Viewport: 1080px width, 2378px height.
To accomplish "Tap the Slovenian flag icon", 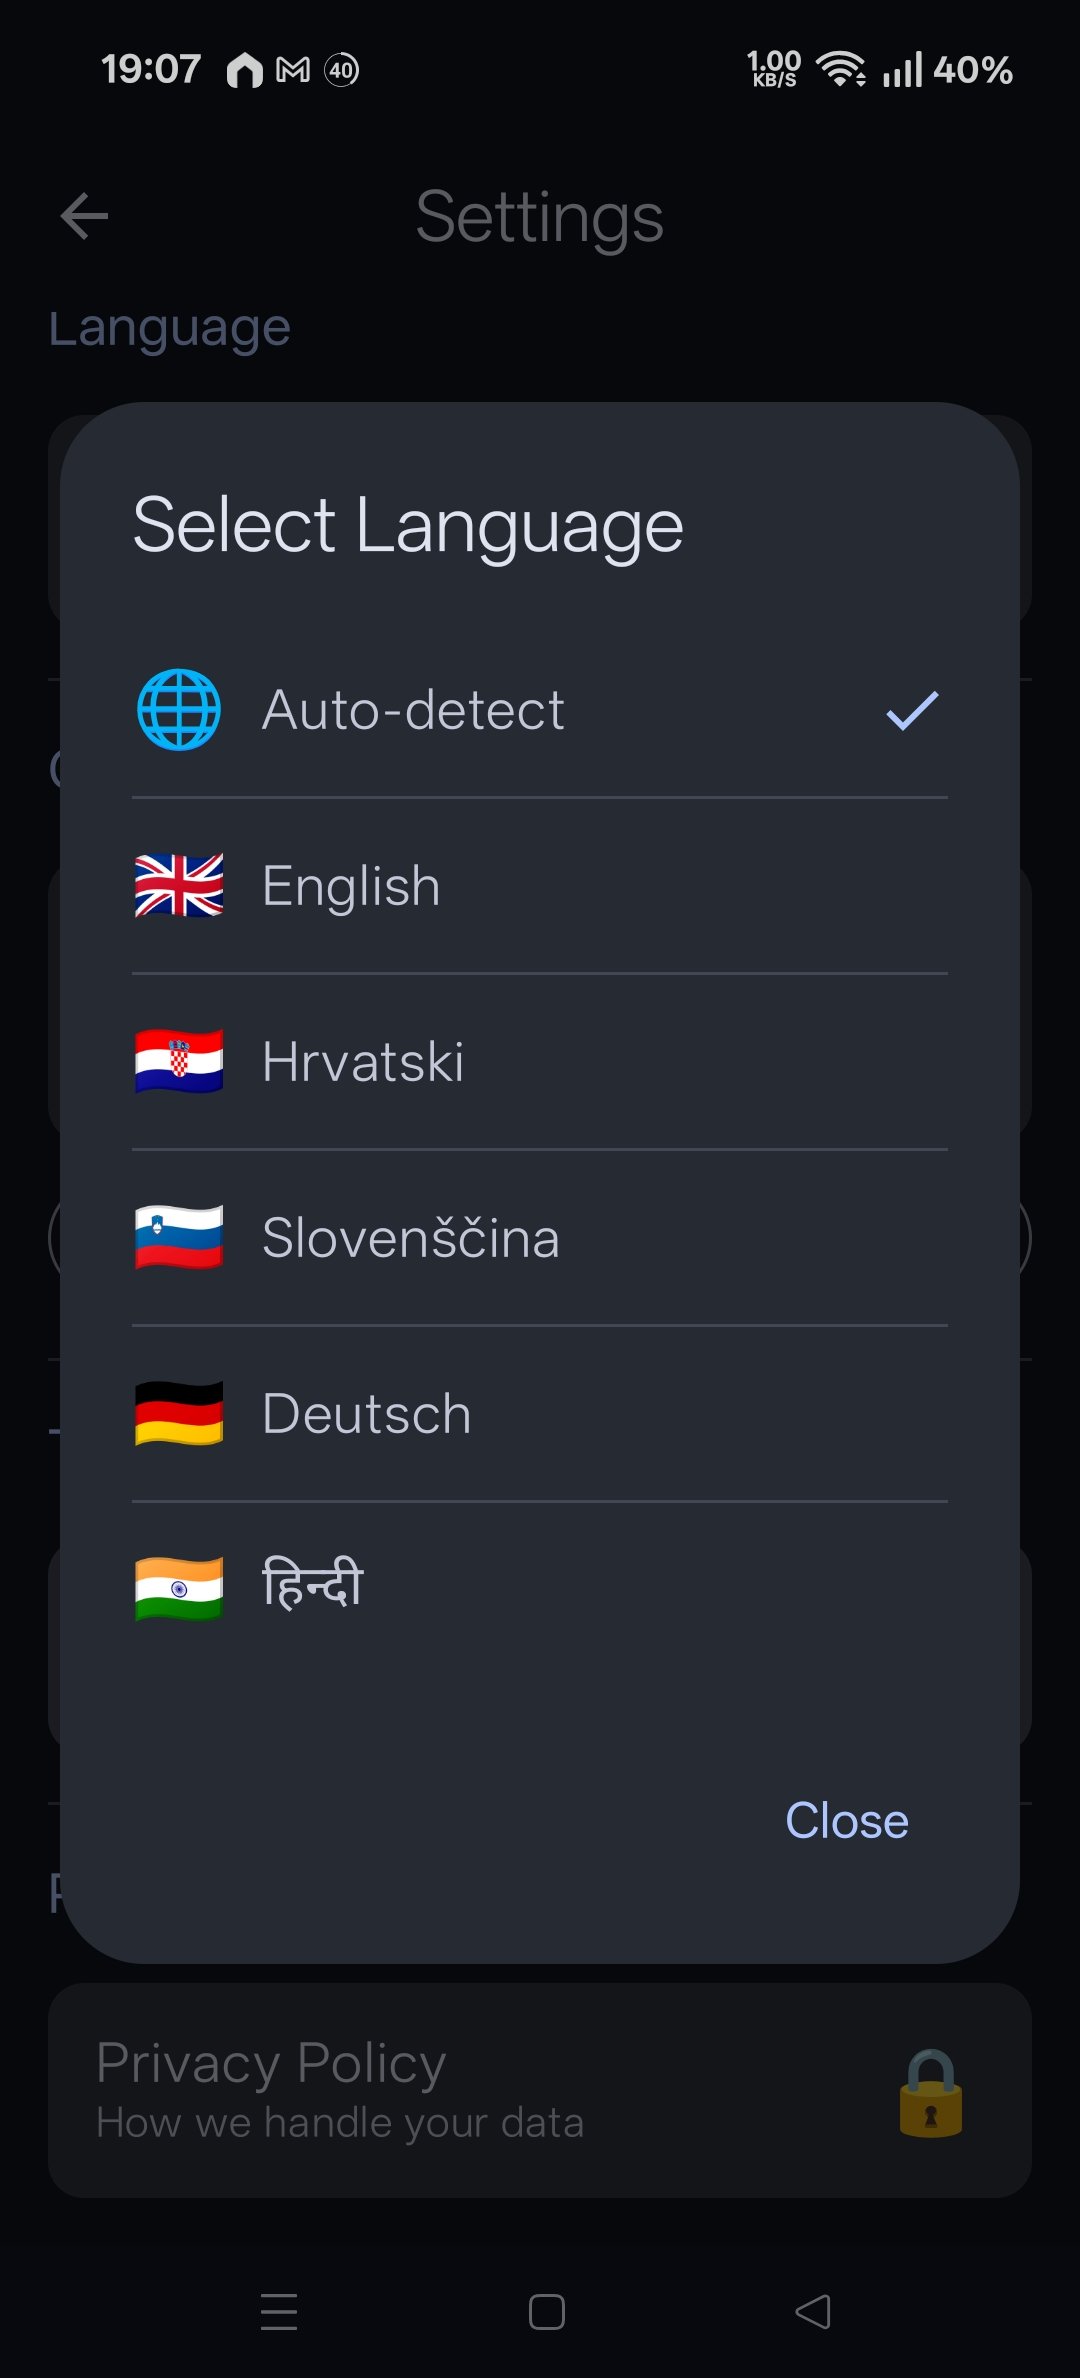I will click(x=179, y=1238).
